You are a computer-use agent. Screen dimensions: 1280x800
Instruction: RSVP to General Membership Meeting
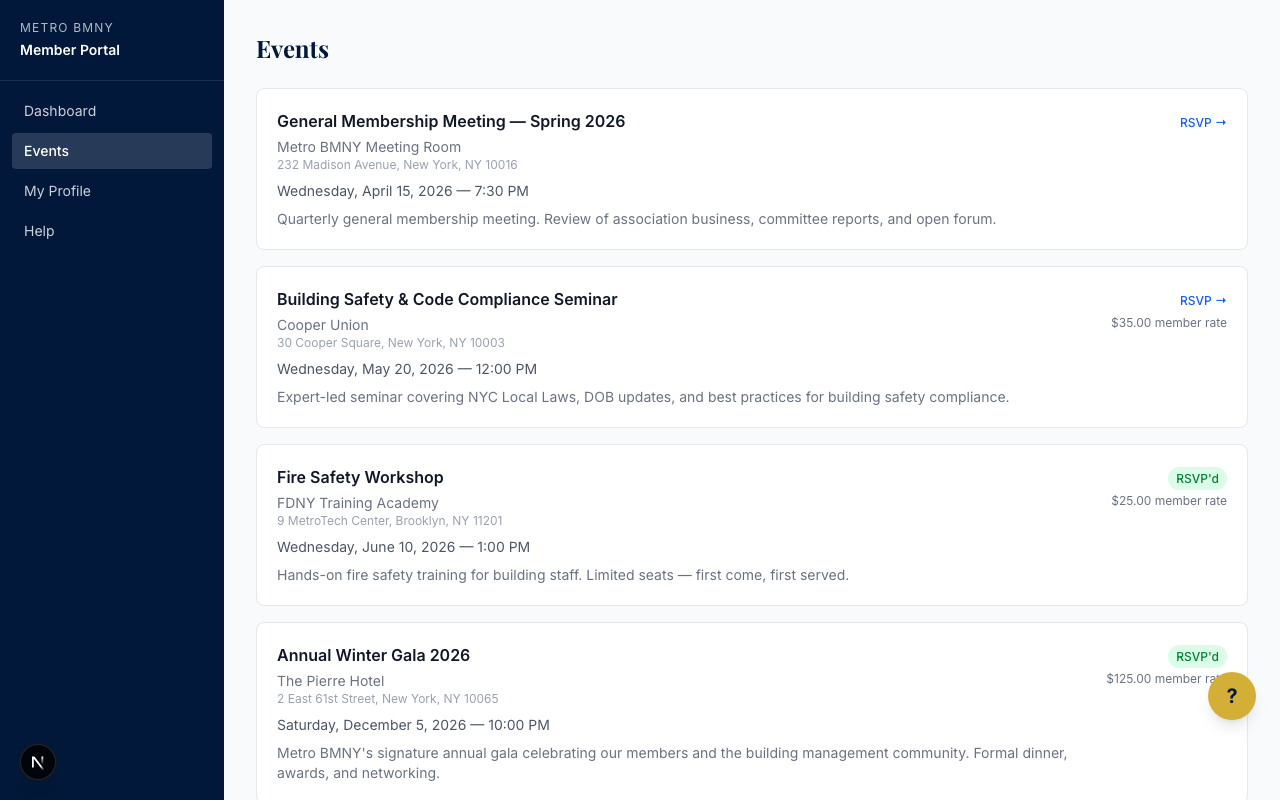coord(1202,123)
